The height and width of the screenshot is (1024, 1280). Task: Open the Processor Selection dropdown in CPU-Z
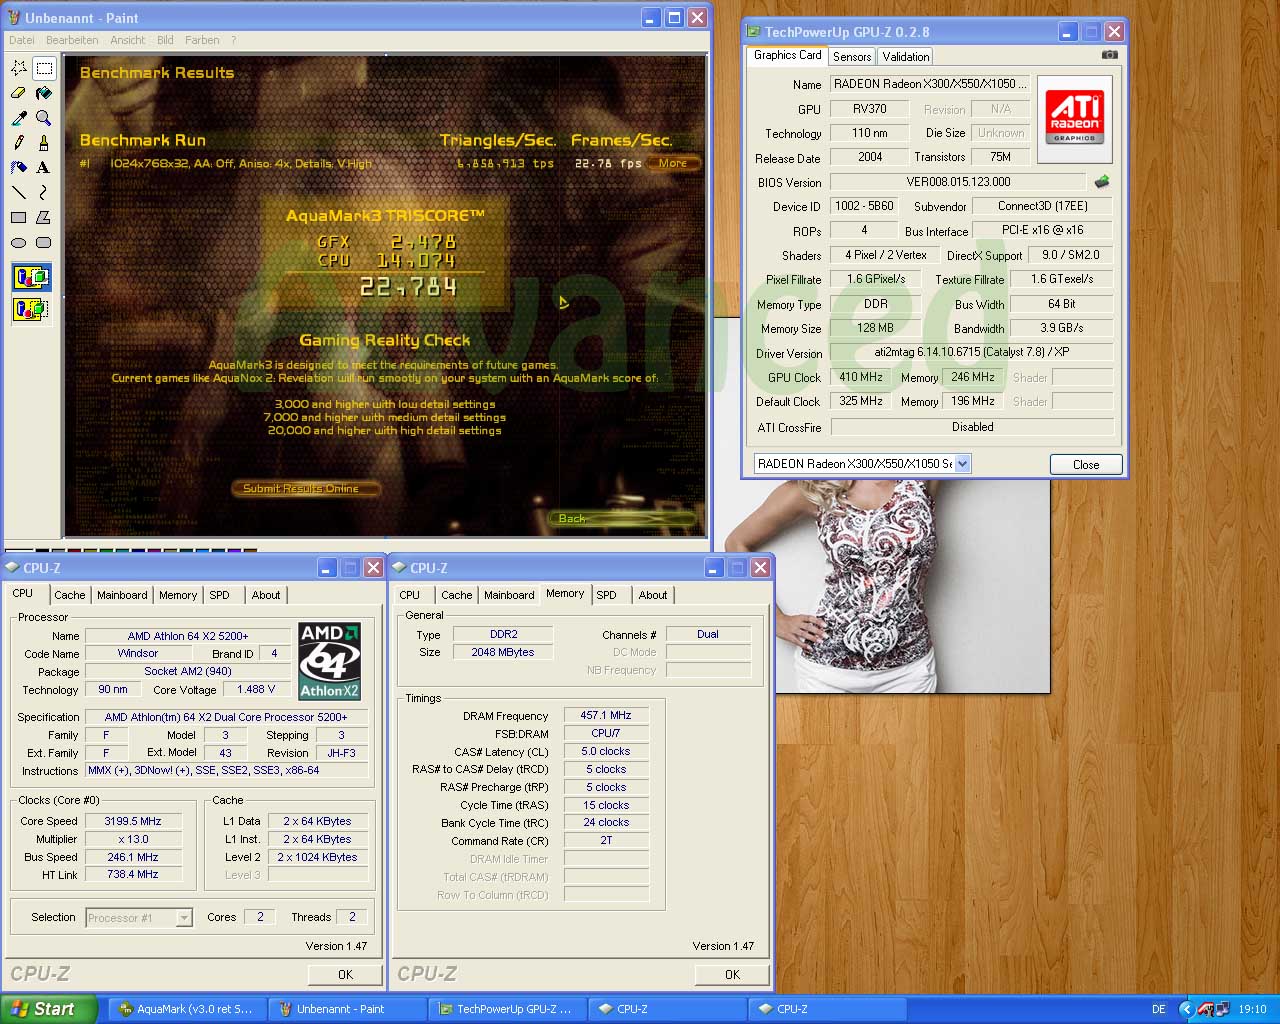[x=184, y=917]
